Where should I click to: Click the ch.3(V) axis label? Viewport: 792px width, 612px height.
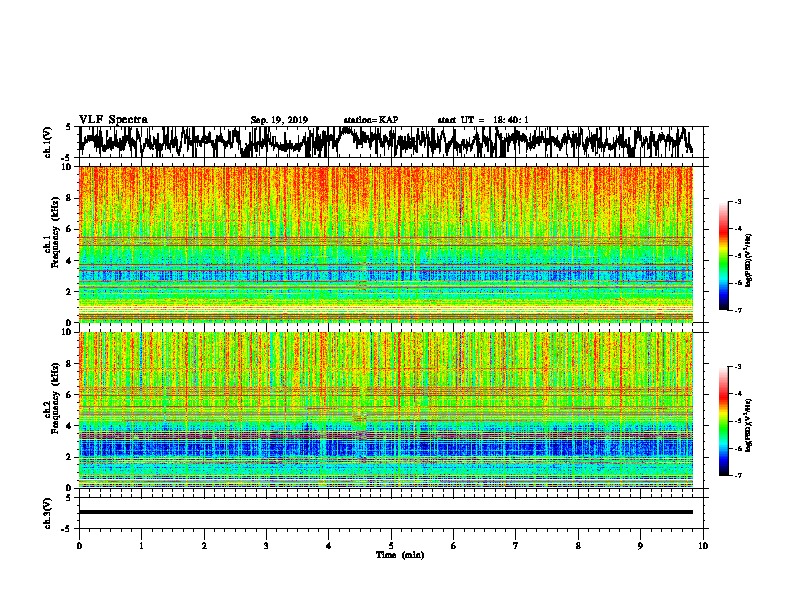tap(48, 514)
